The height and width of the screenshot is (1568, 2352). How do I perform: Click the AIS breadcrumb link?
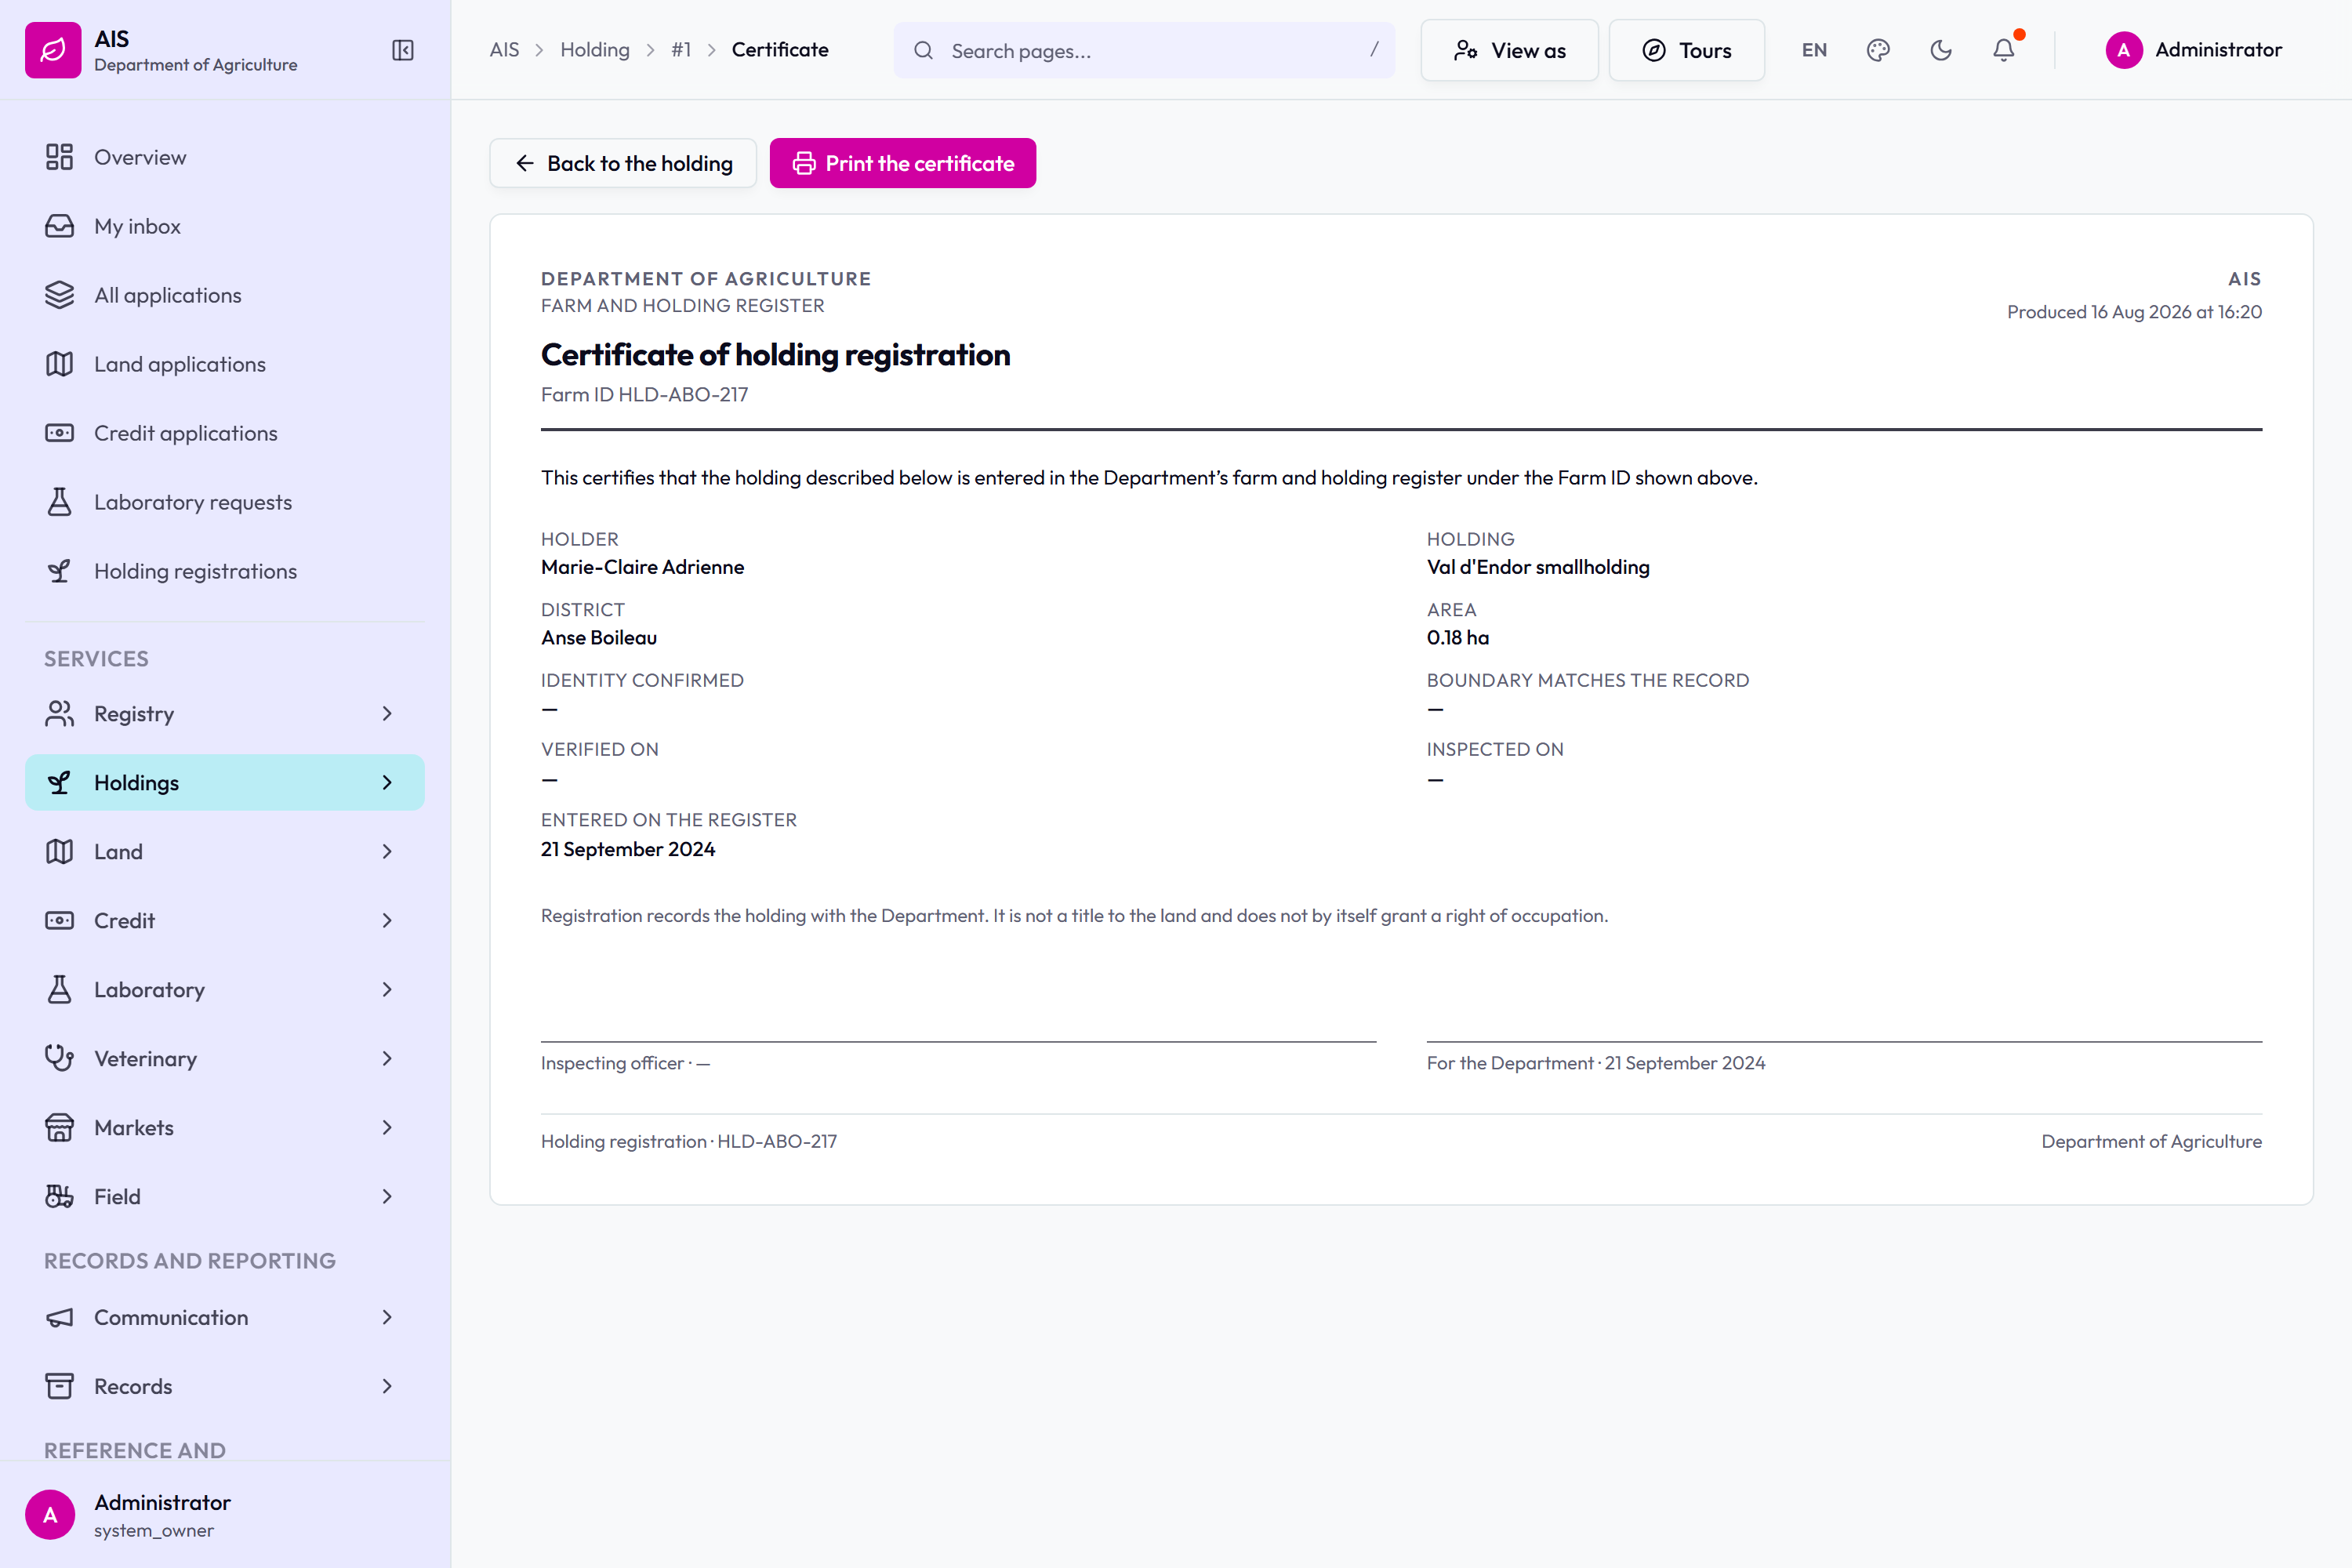[504, 50]
